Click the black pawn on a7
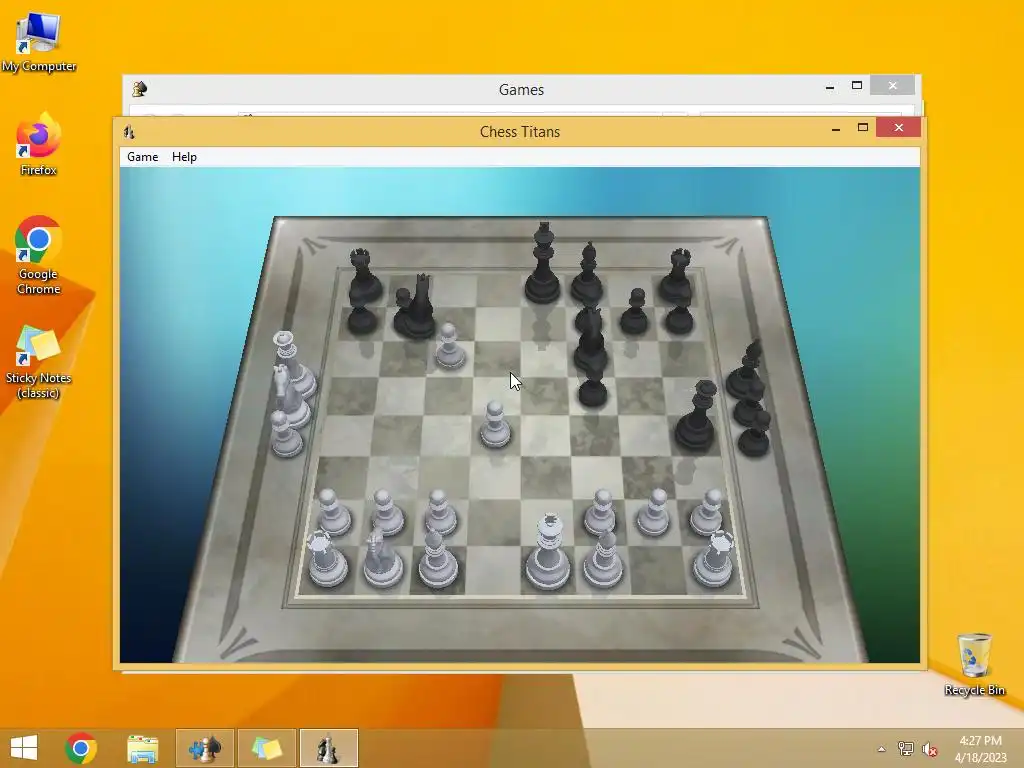The width and height of the screenshot is (1024, 768). (362, 318)
